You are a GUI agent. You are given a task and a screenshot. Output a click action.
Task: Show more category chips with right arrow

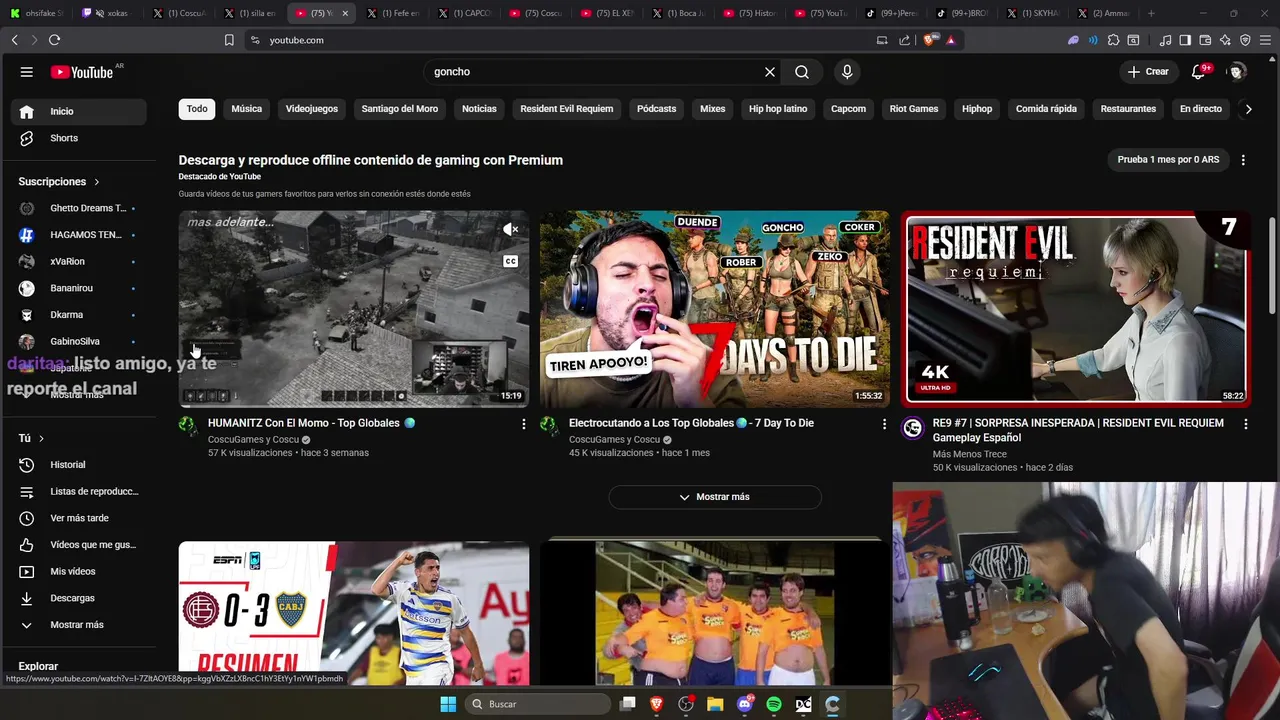pyautogui.click(x=1248, y=109)
